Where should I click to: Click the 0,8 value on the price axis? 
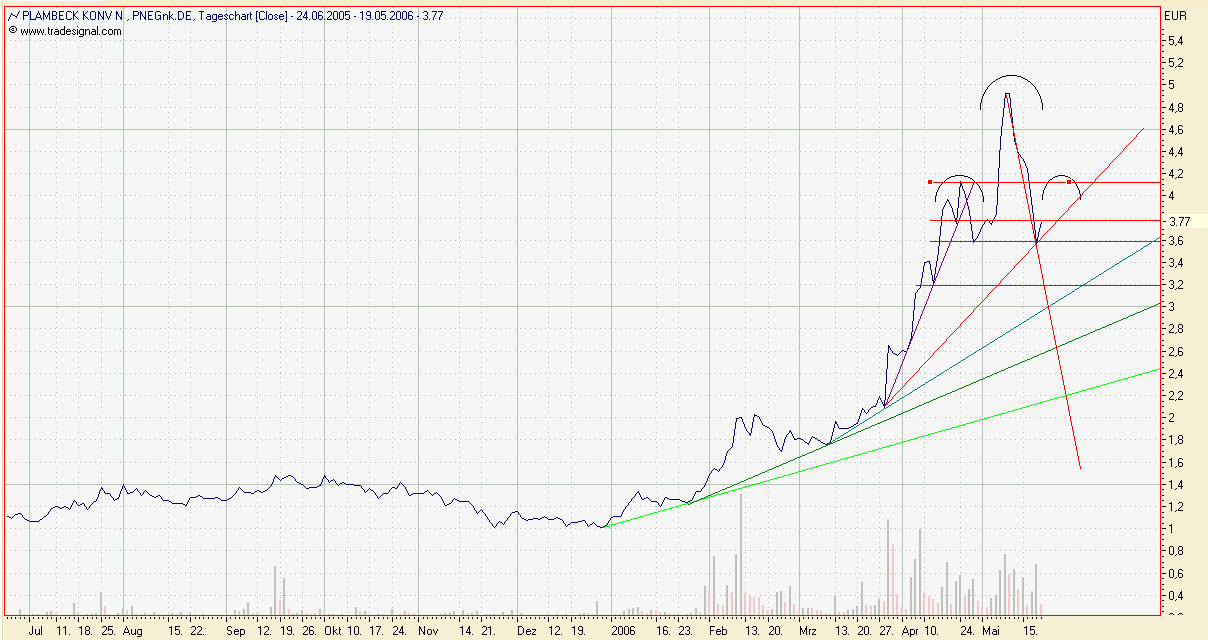tap(1176, 551)
